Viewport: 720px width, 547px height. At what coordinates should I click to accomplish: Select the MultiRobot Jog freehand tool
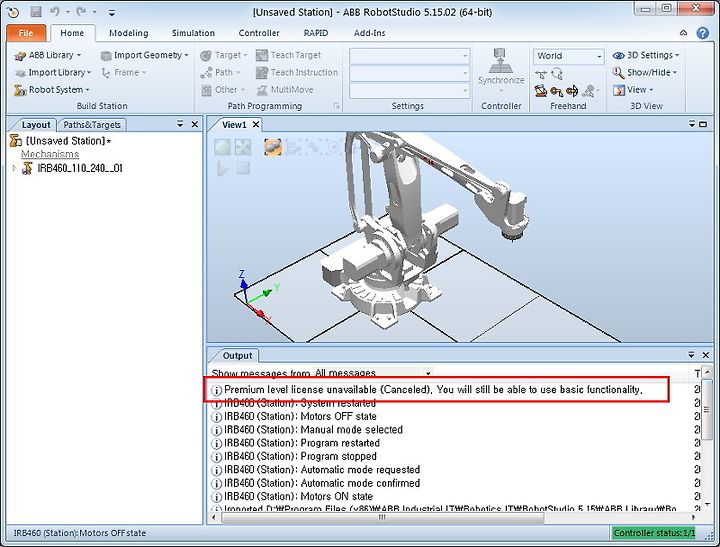coord(590,91)
